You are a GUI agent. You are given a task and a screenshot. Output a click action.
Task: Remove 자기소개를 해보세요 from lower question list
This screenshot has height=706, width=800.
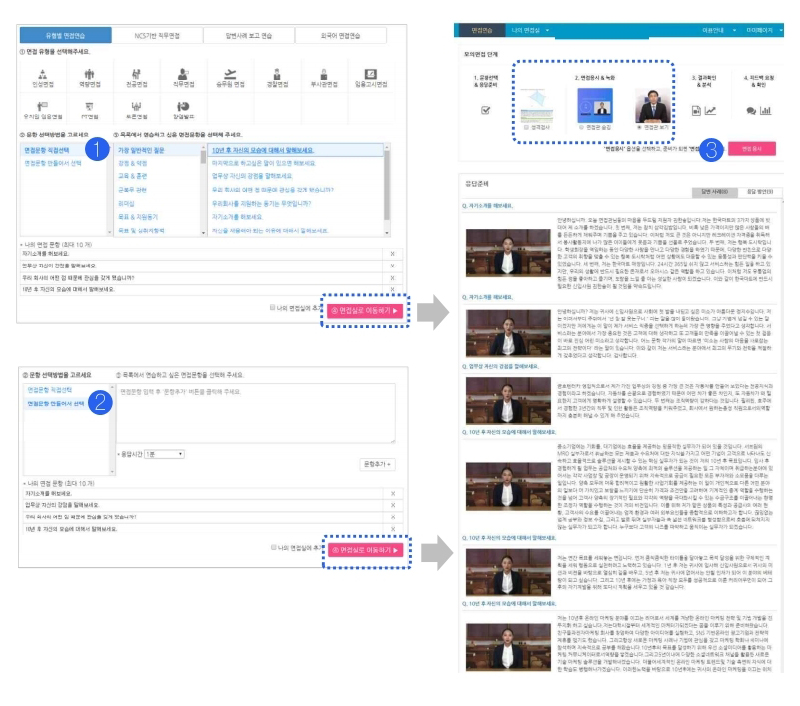[393, 493]
